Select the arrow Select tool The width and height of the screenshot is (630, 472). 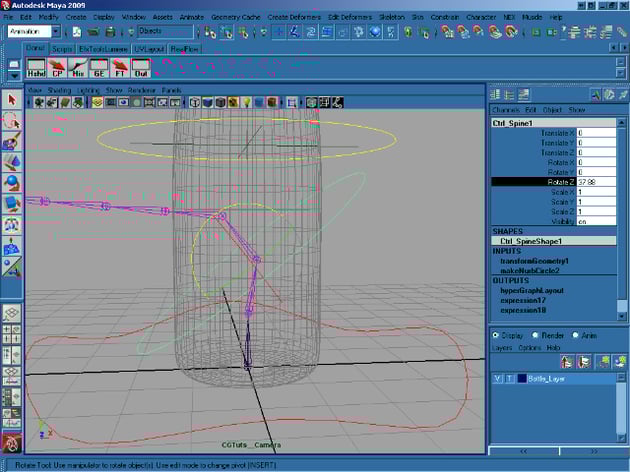click(11, 100)
